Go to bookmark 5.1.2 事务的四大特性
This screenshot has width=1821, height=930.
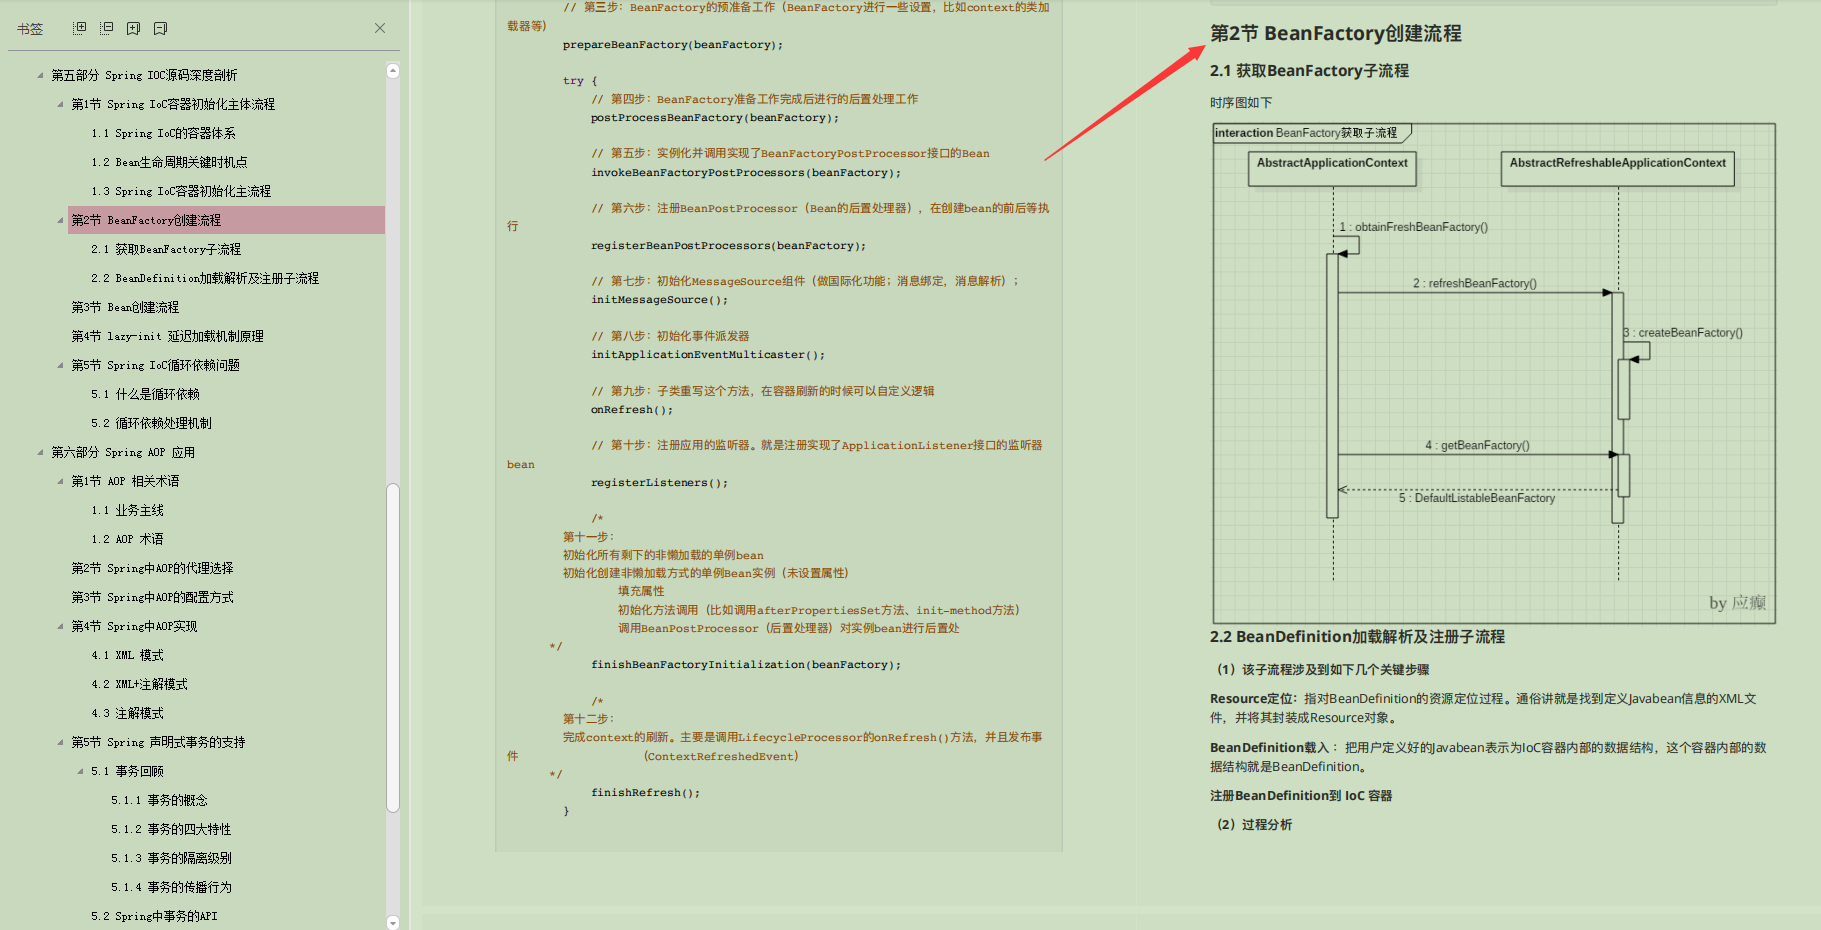tap(171, 829)
